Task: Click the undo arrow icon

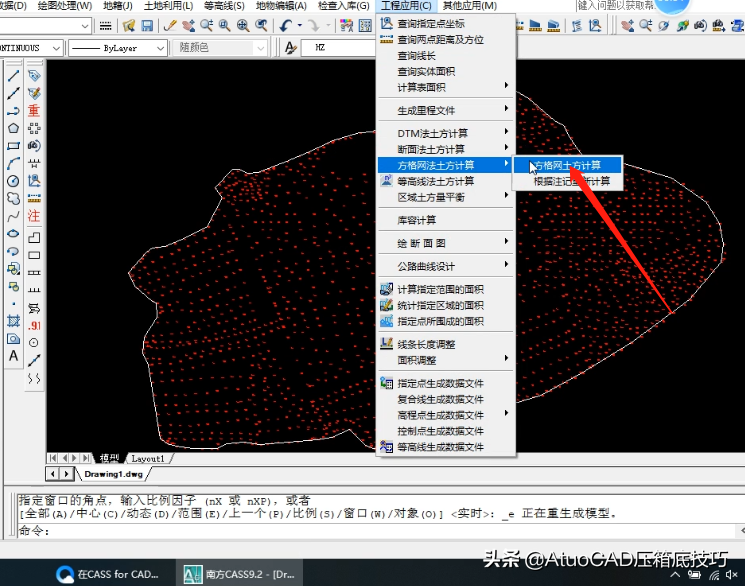Action: pos(286,25)
